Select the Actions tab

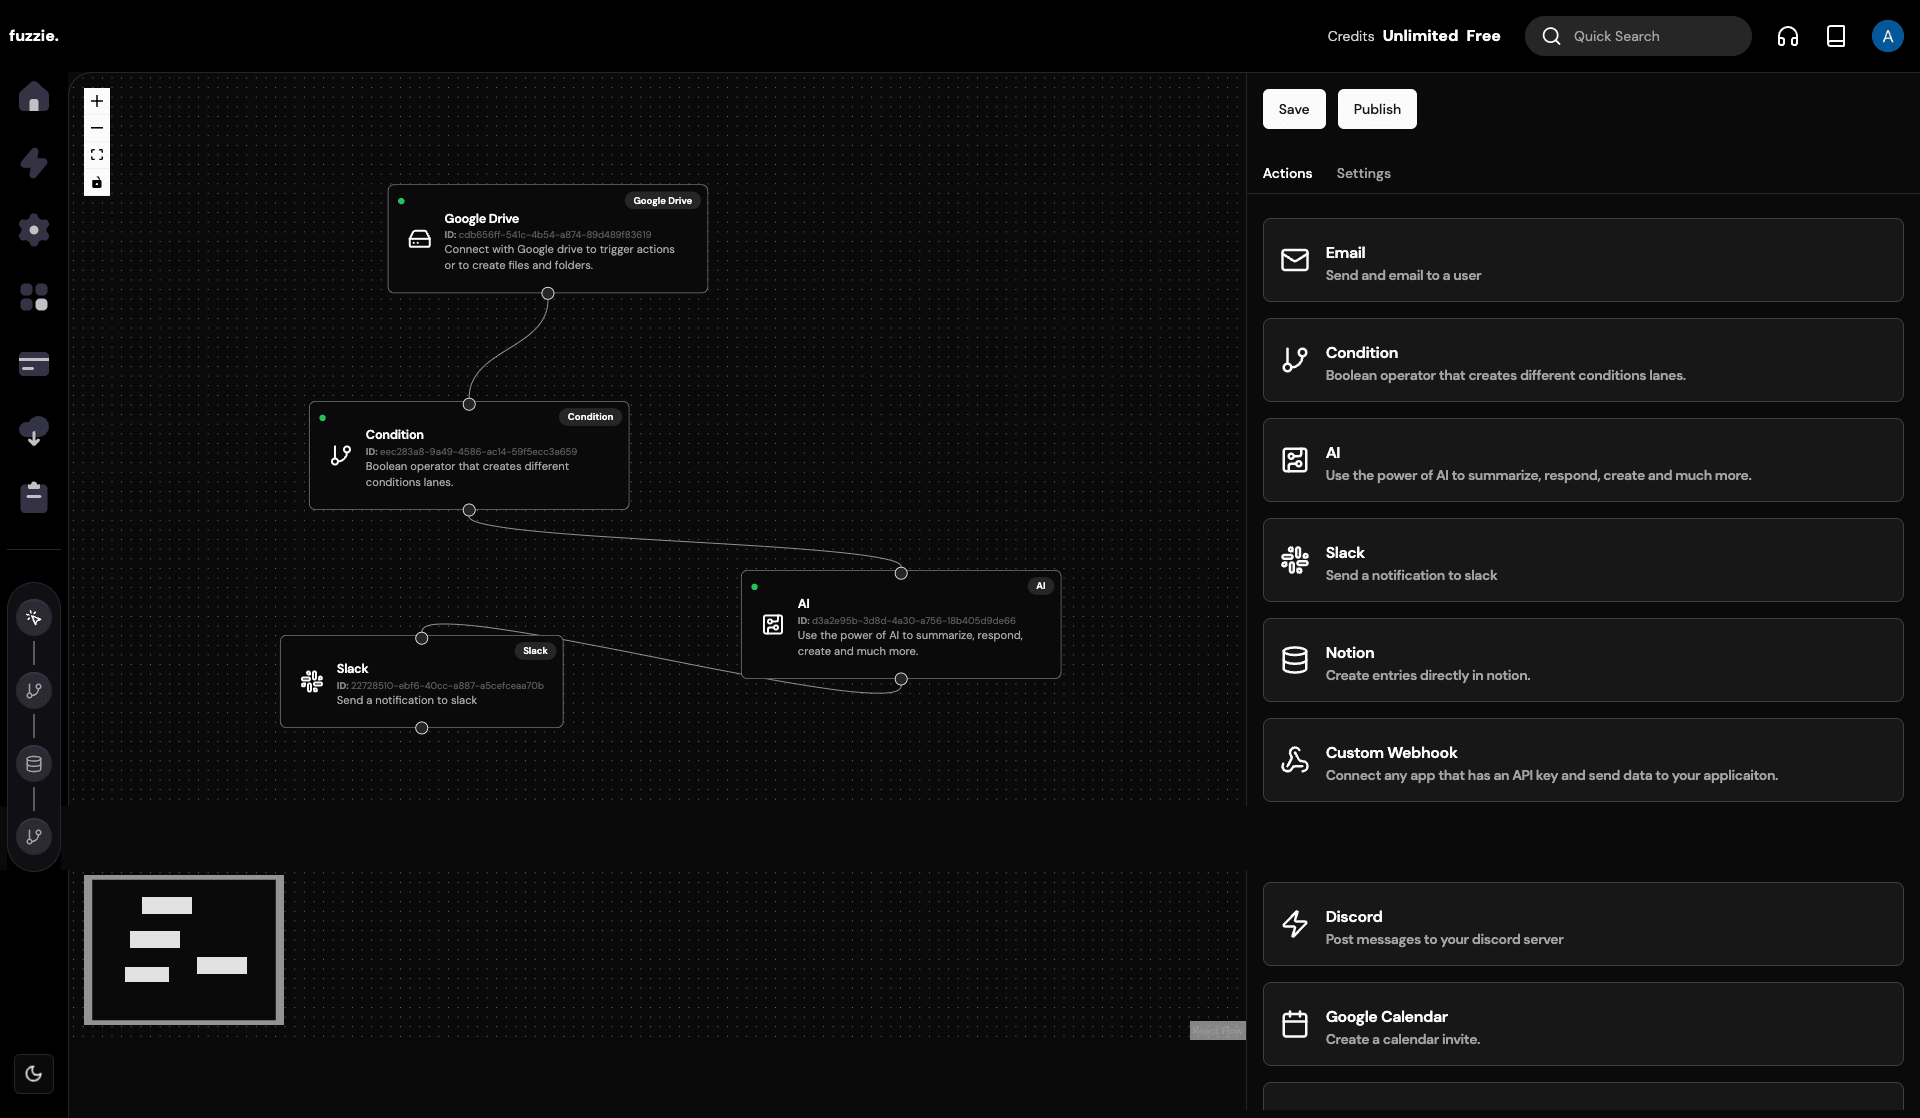(x=1287, y=173)
